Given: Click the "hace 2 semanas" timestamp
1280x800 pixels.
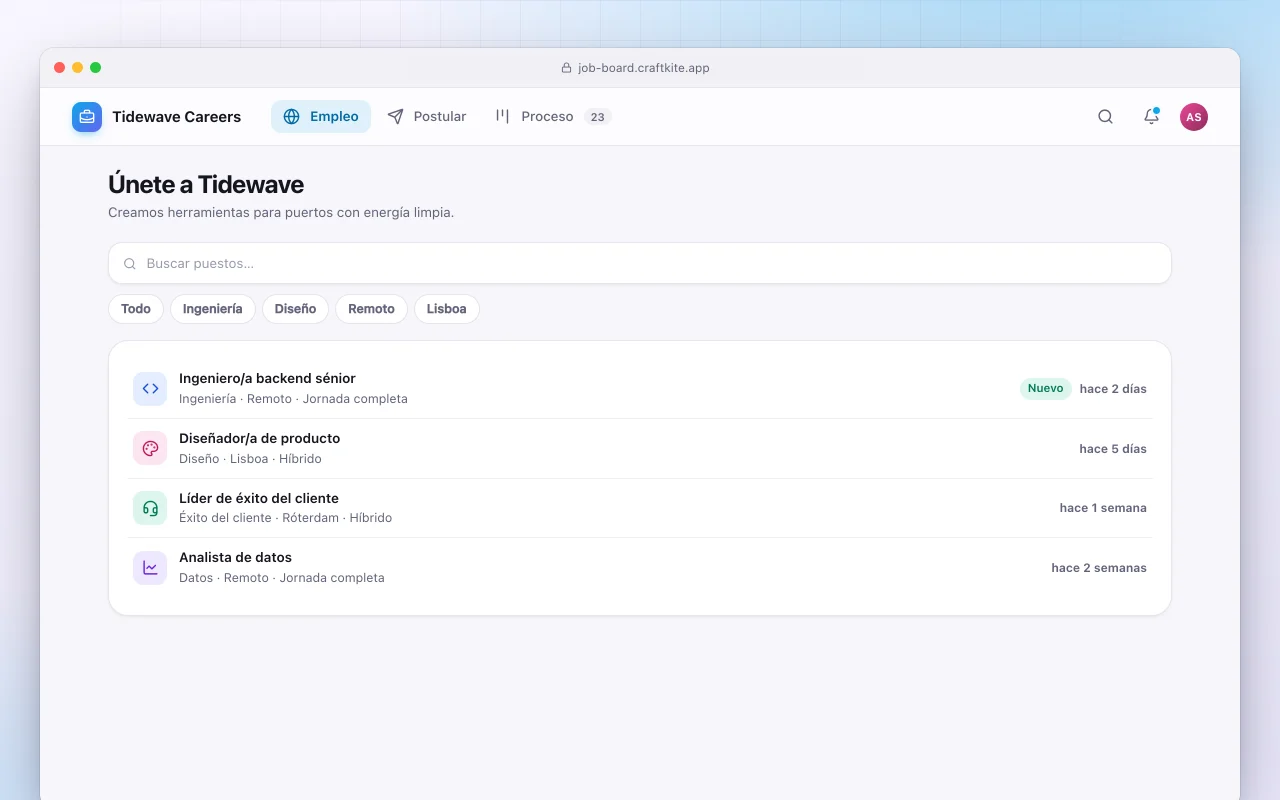Looking at the screenshot, I should (x=1099, y=568).
